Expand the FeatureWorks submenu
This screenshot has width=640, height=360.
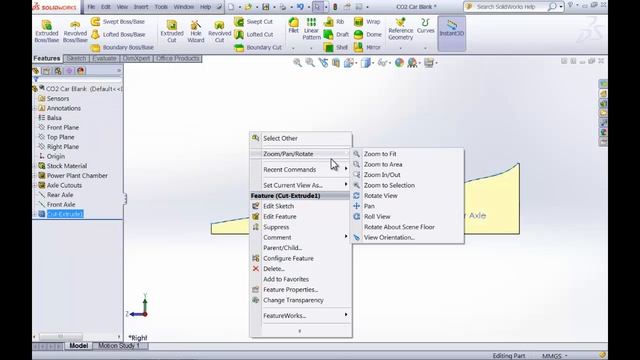pos(301,316)
